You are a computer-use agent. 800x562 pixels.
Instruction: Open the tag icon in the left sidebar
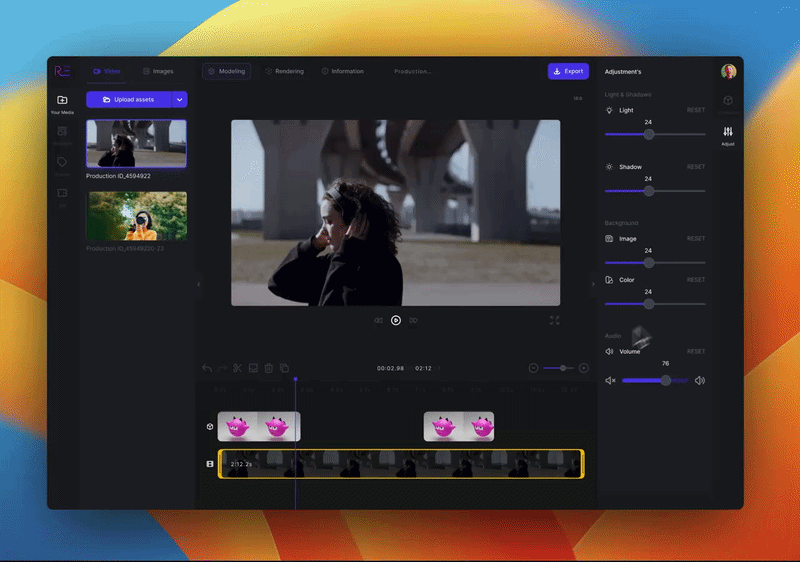coord(62,162)
